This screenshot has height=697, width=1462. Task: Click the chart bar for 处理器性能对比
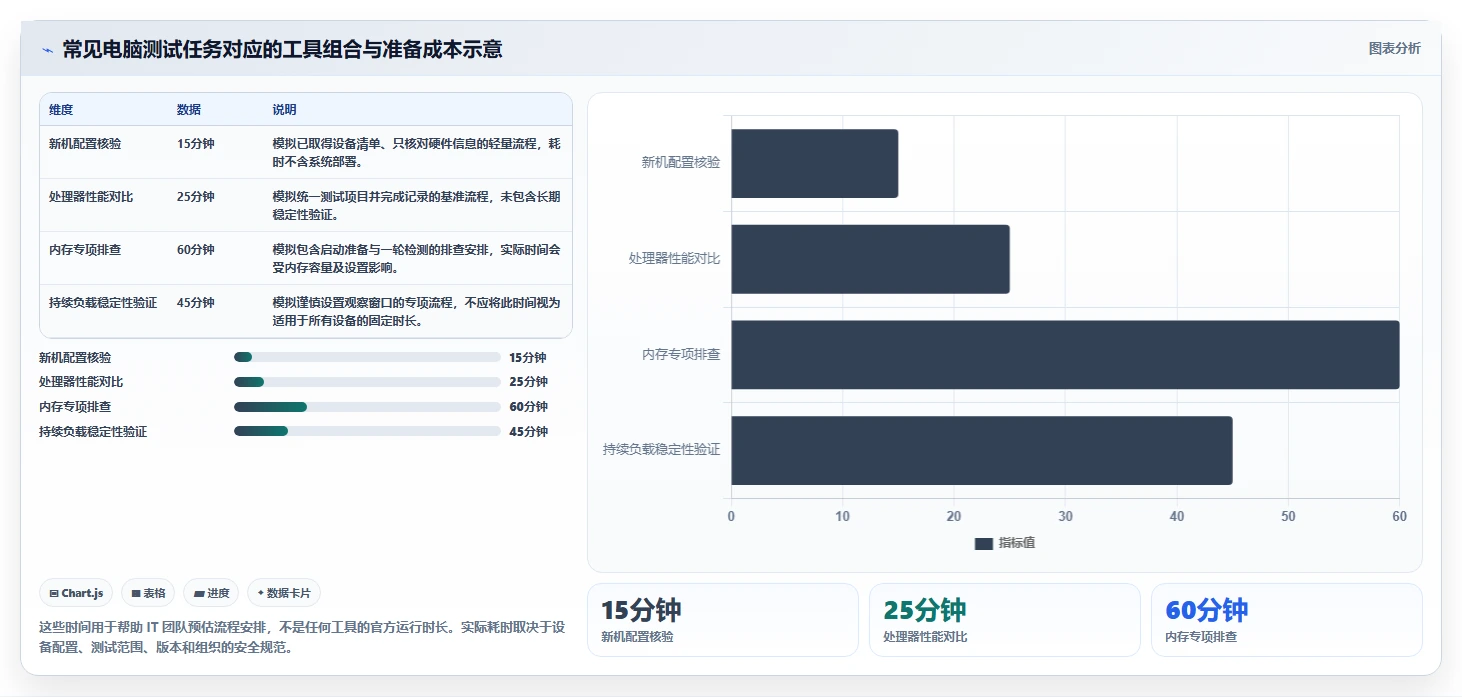(870, 259)
